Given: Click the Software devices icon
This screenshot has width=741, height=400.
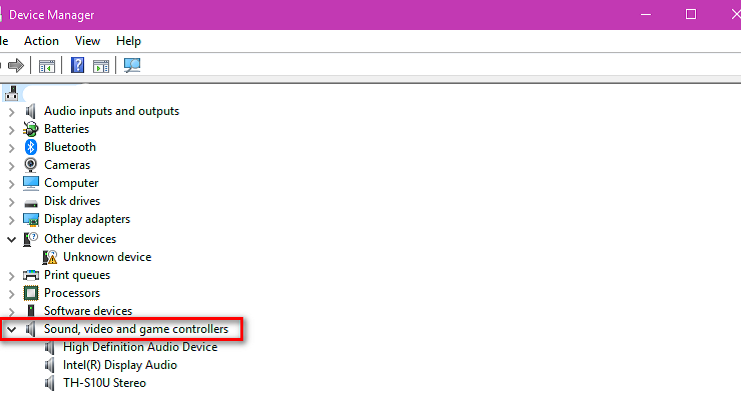Looking at the screenshot, I should 31,311.
